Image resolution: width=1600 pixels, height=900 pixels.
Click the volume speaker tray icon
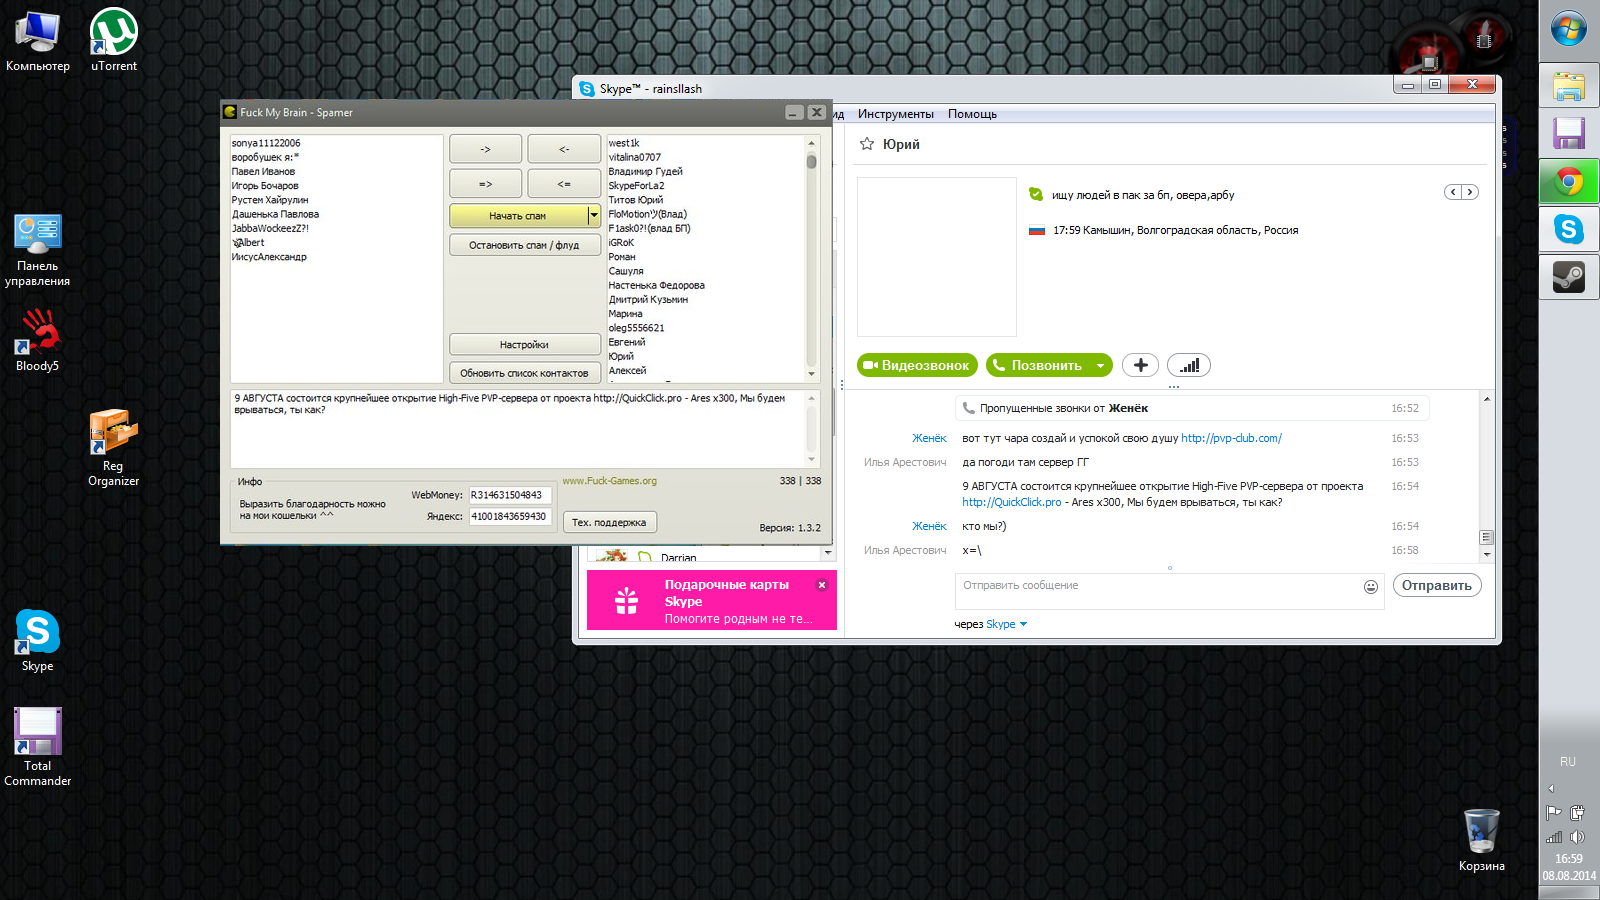click(1577, 837)
